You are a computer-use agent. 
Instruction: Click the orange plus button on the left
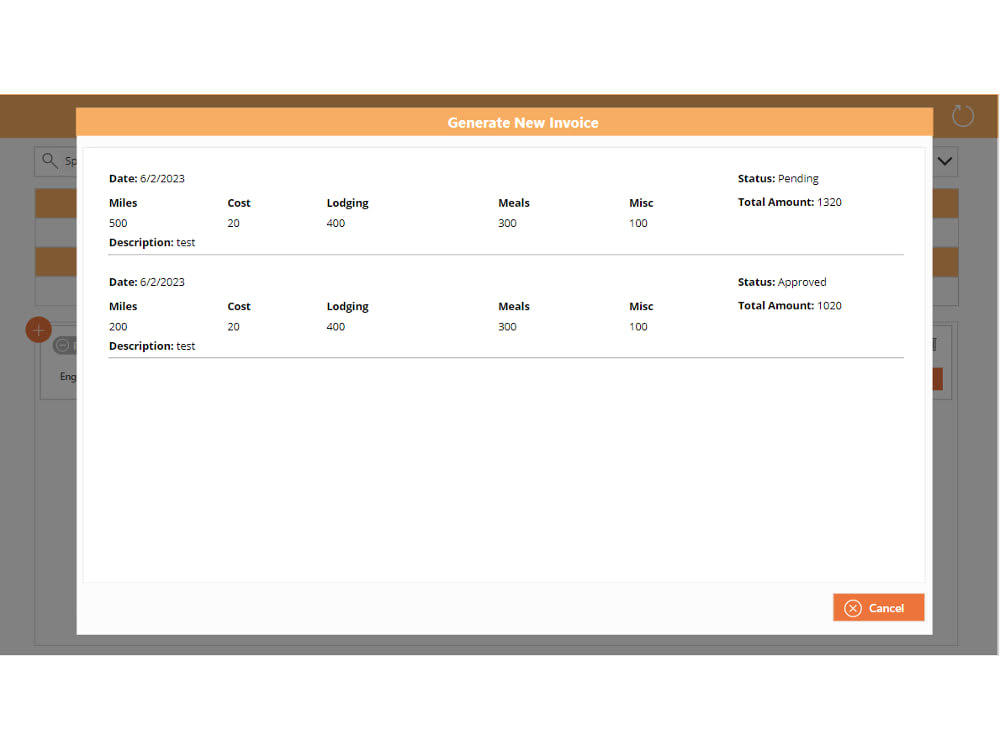click(38, 329)
